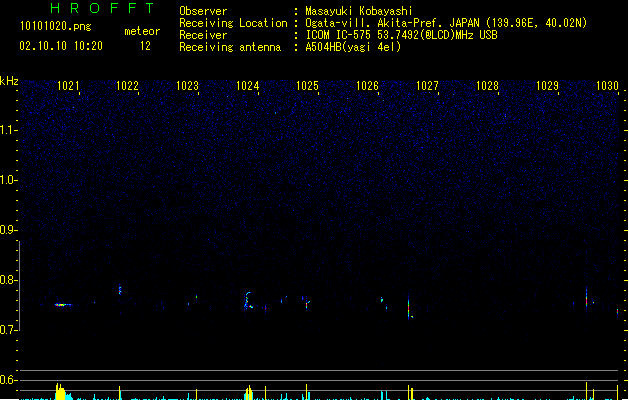Click the HROFFT title text
Screen dimensions: 629x400
(x=102, y=8)
